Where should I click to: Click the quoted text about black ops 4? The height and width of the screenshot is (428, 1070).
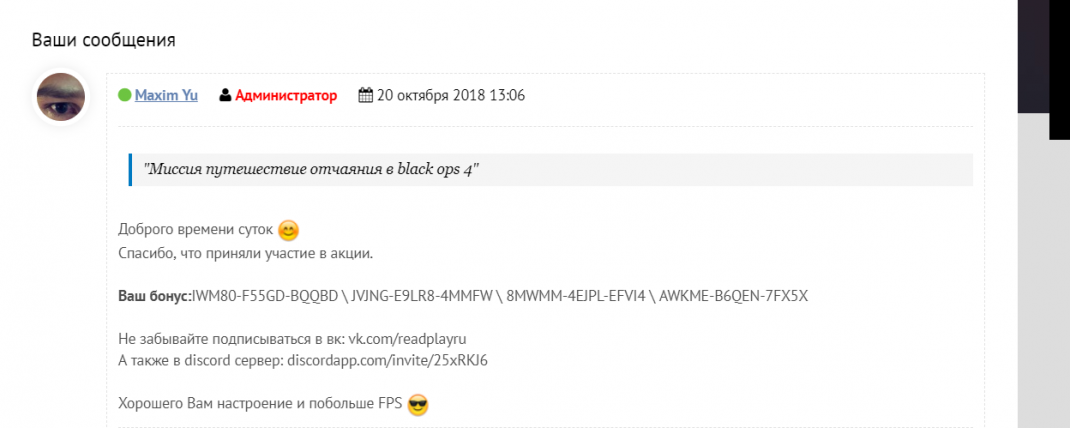[x=311, y=169]
